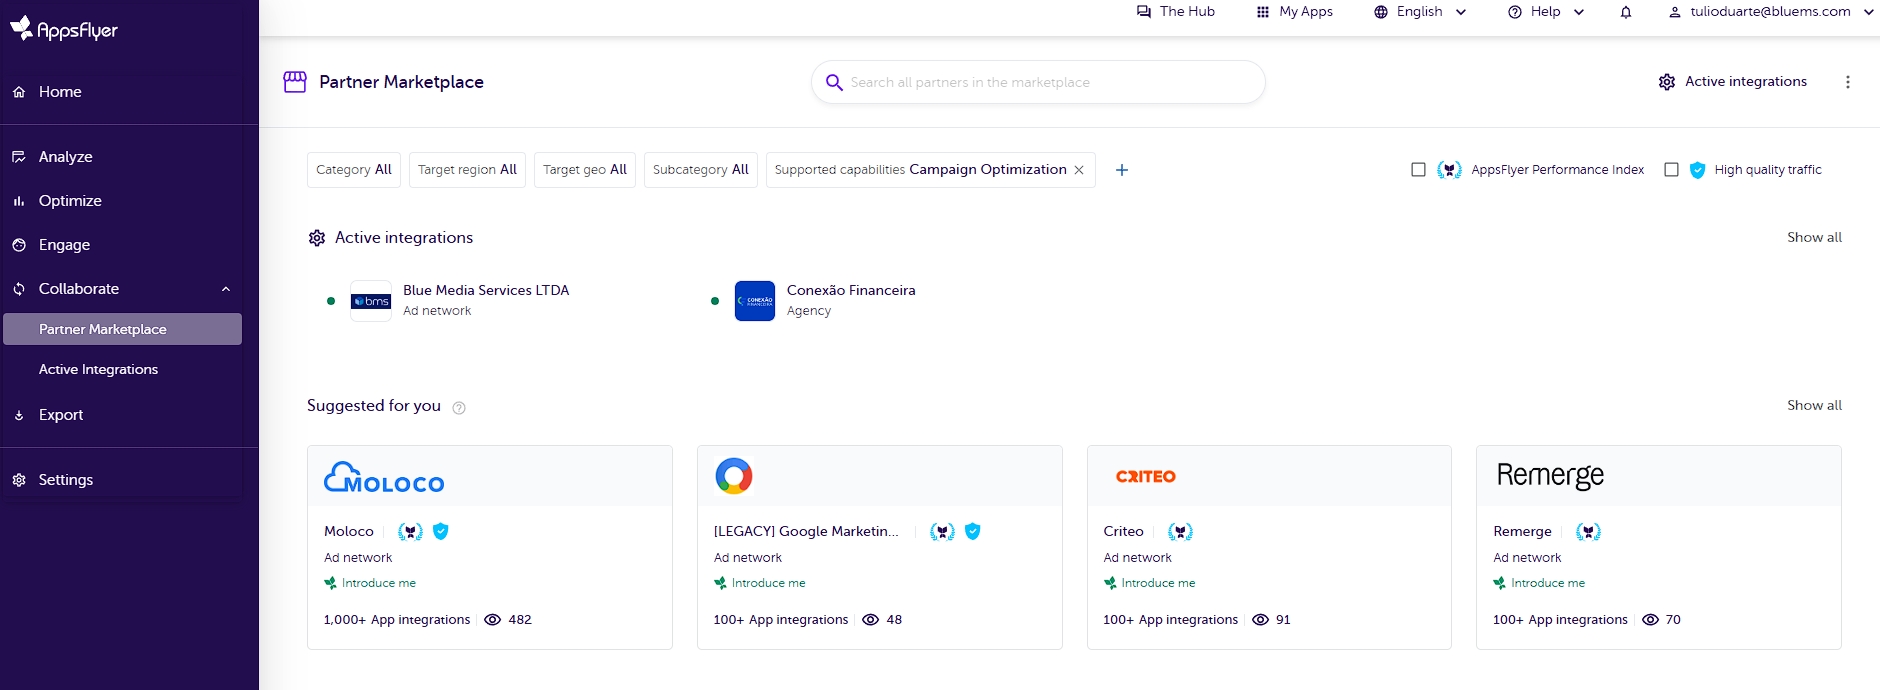Open the Category All filter dropdown
Screen dimensions: 1880x690
tap(354, 170)
